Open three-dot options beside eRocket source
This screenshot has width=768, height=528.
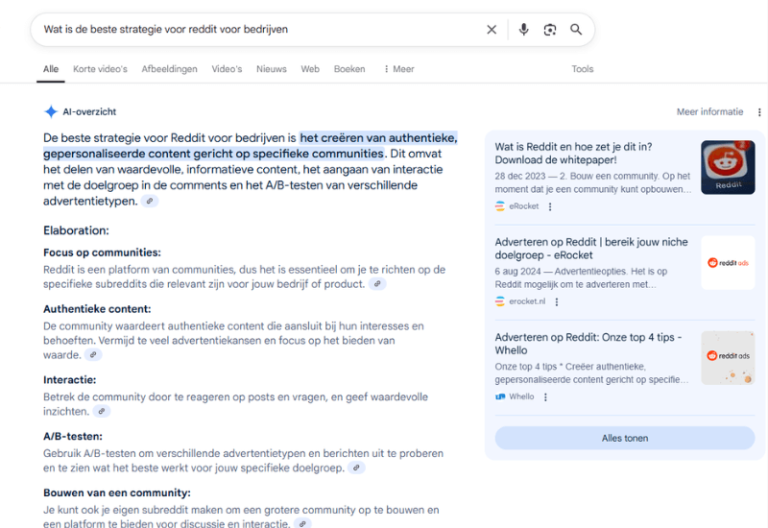(x=550, y=207)
